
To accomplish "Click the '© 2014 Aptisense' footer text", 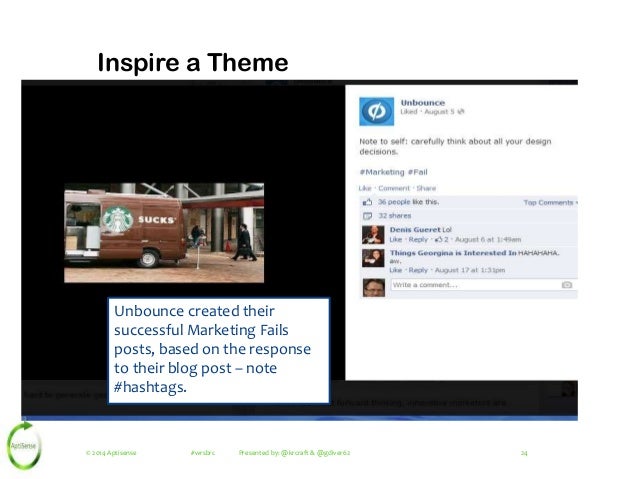I will point(111,453).
